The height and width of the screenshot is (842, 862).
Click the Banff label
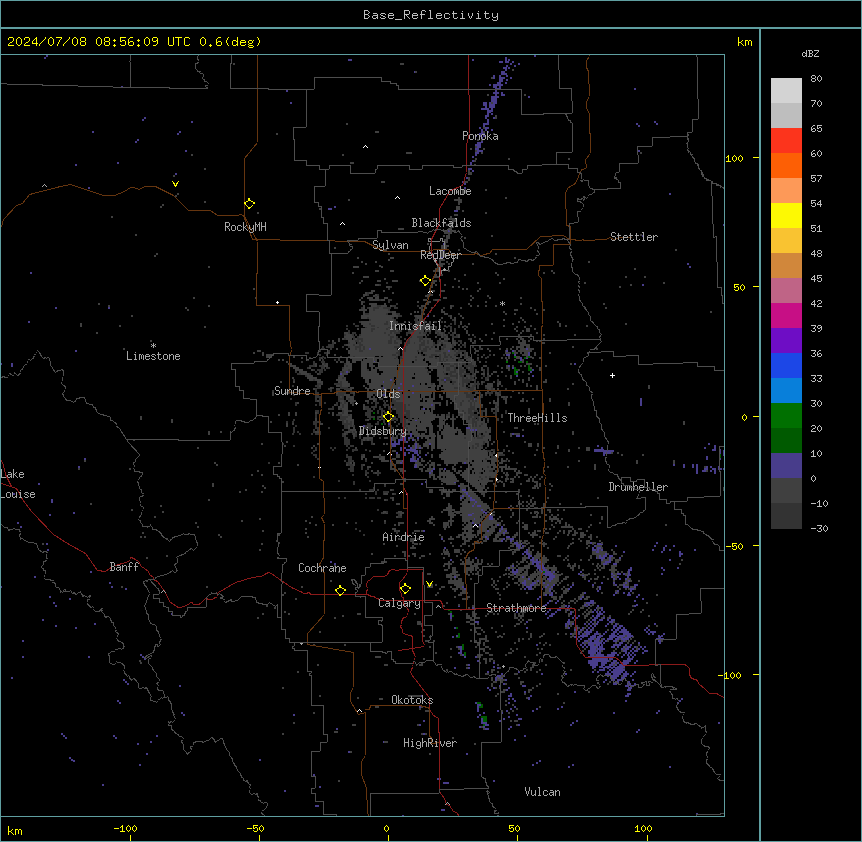pyautogui.click(x=124, y=567)
